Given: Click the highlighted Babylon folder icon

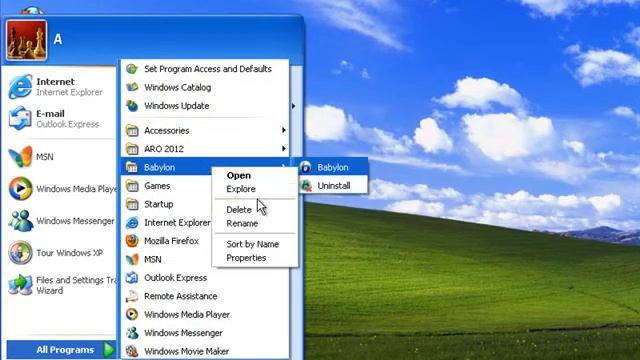Looking at the screenshot, I should 132,167.
